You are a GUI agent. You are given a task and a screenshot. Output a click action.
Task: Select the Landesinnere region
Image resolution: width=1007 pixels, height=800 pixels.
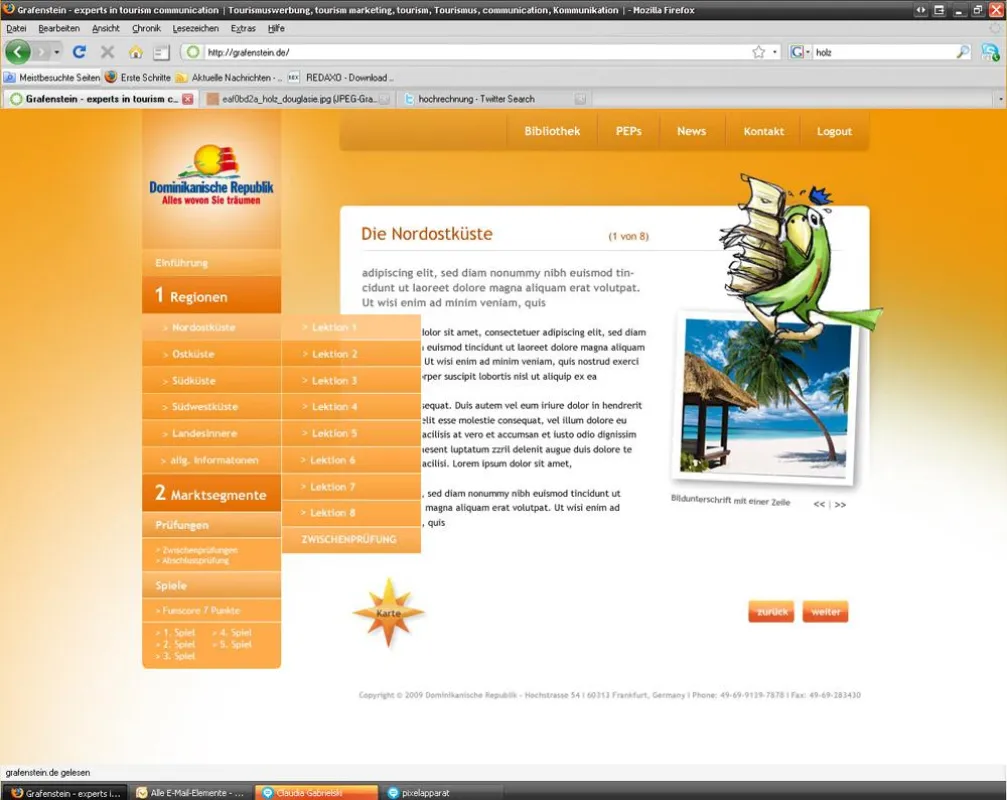click(x=211, y=433)
